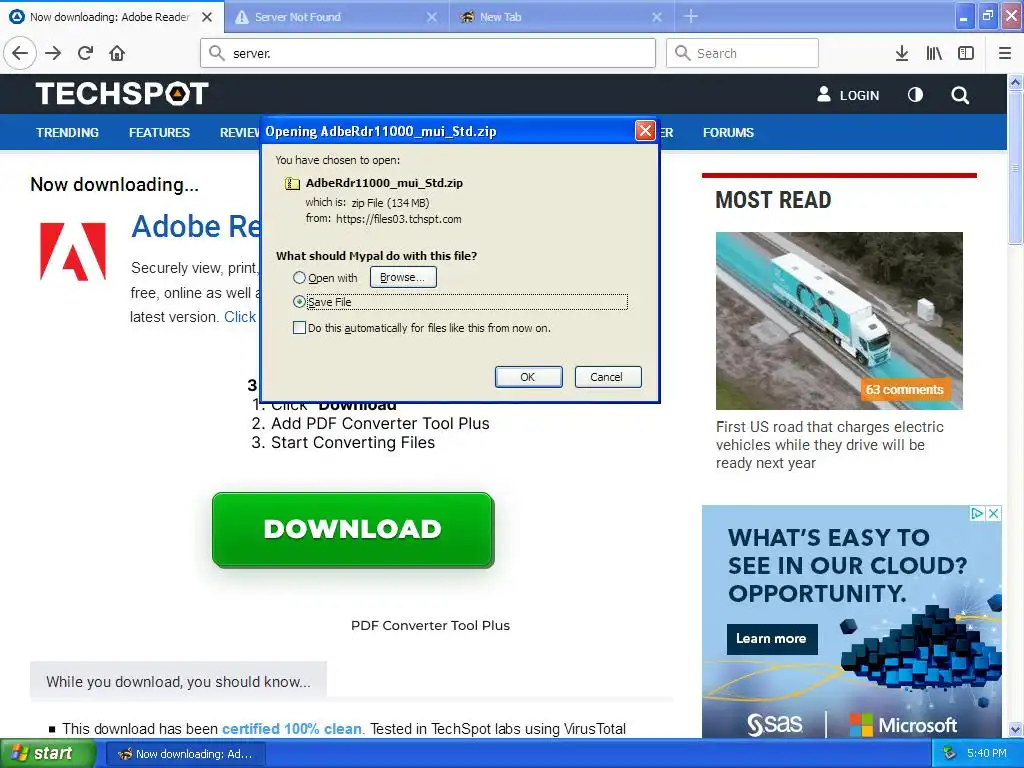Click Browse to choose an application

403,278
